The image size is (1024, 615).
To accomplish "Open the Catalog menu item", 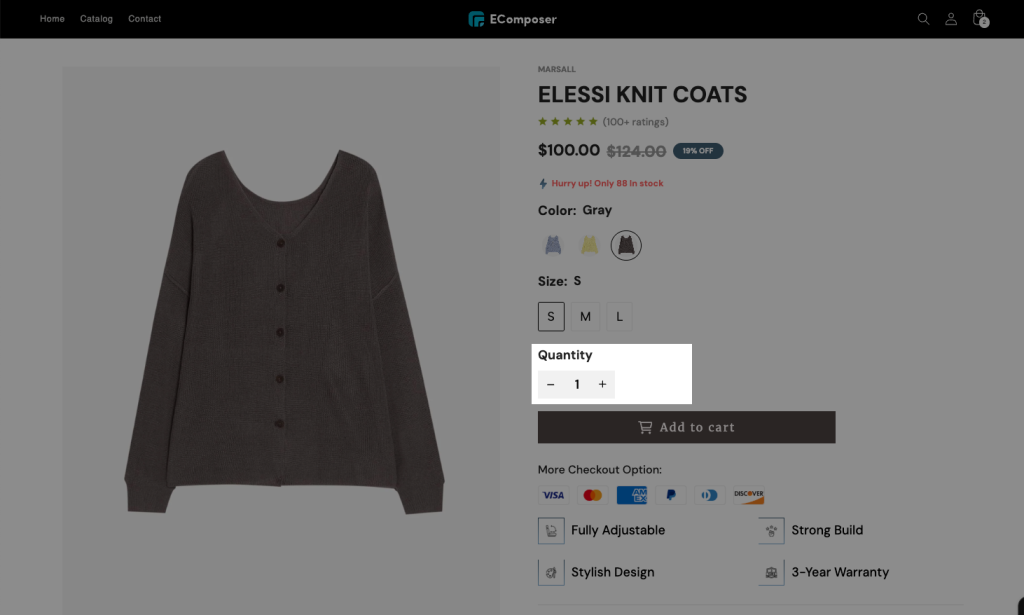I will (x=96, y=19).
